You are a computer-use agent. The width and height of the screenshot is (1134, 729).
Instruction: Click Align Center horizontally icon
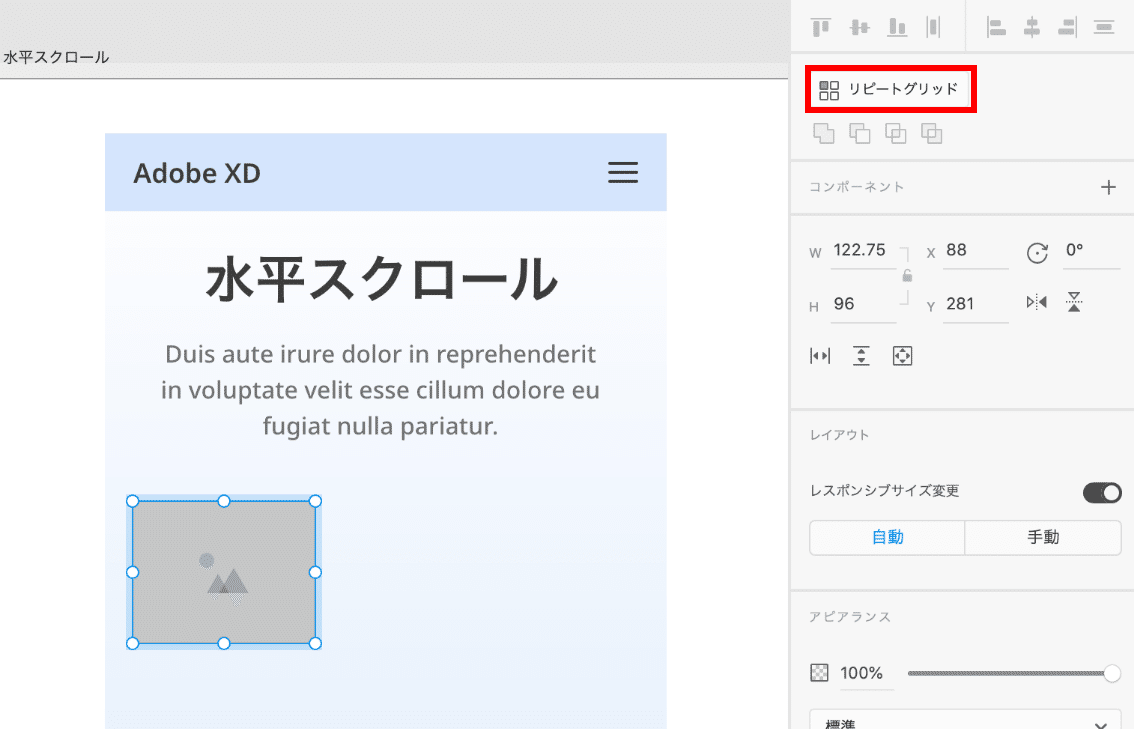tap(1032, 27)
